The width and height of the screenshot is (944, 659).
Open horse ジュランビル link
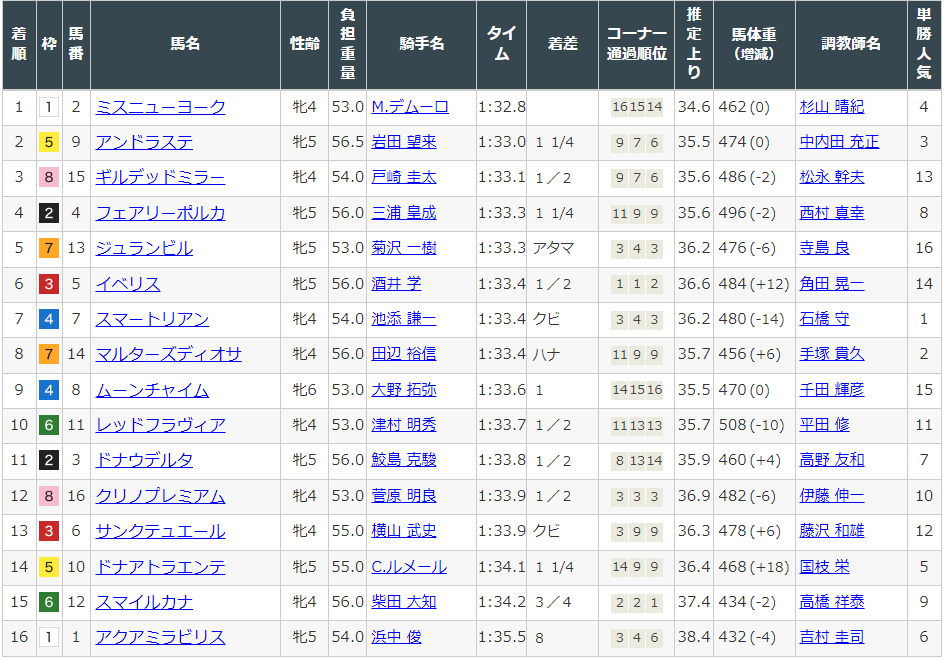144,248
